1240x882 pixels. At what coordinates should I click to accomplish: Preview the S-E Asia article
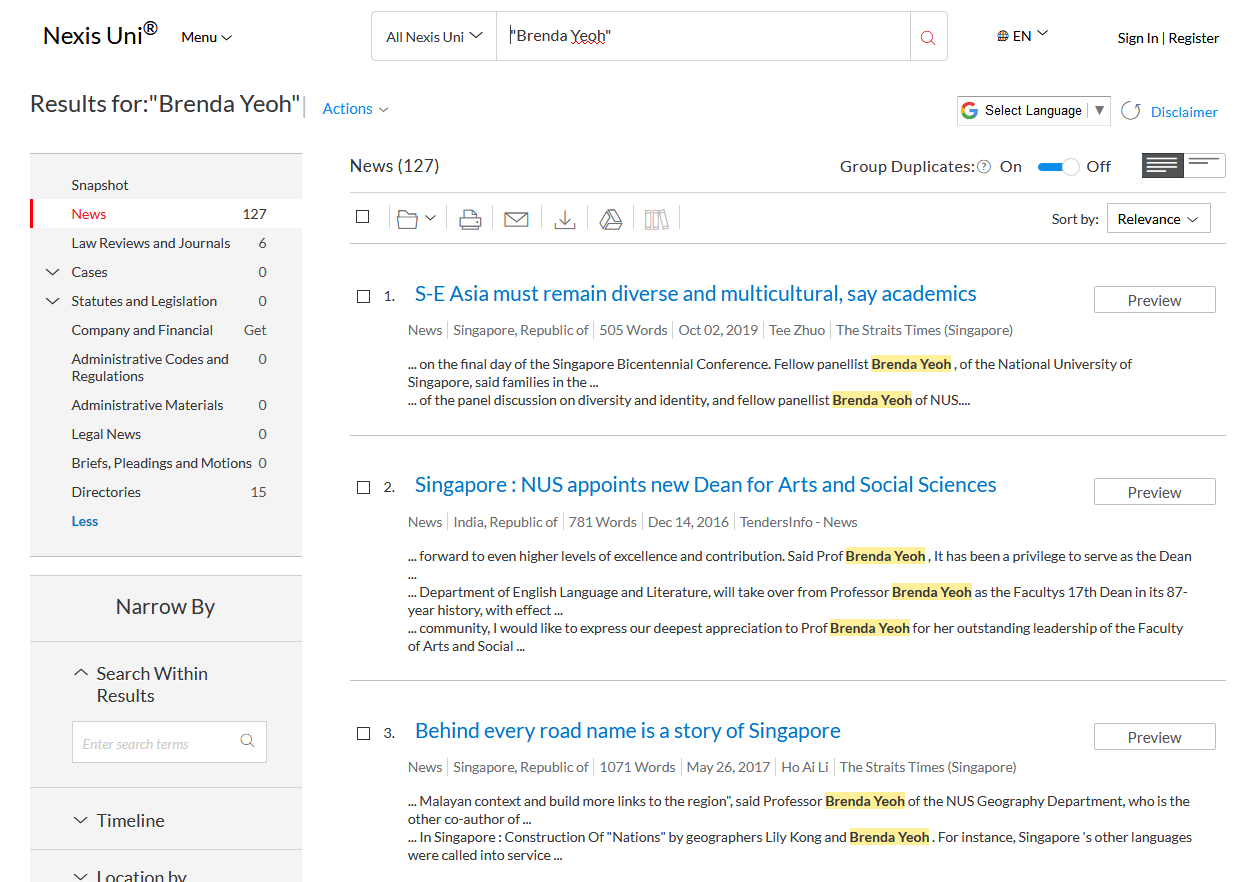[1154, 300]
